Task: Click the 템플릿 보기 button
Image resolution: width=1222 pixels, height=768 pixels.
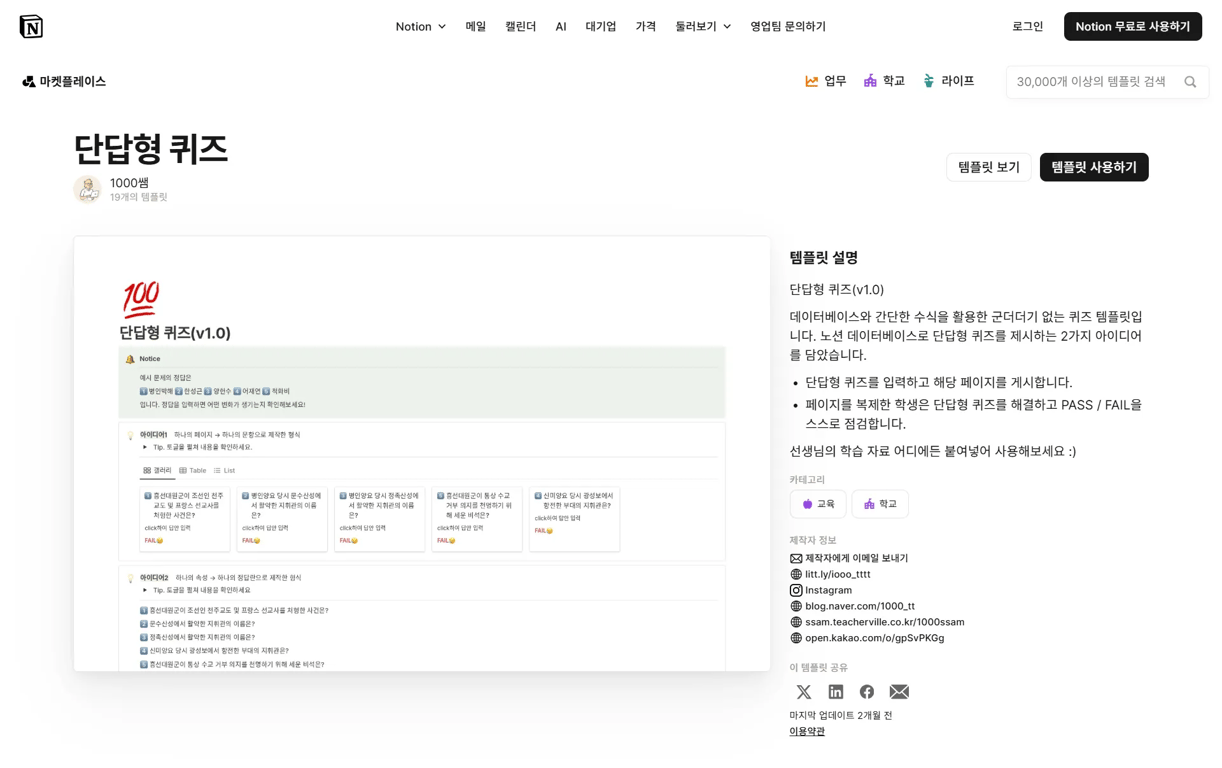Action: click(x=988, y=167)
